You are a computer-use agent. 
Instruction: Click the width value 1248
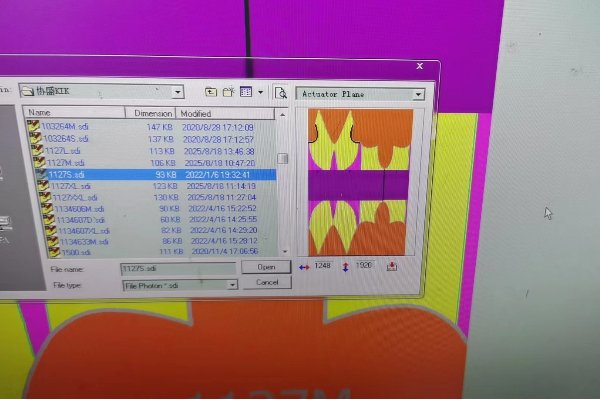[x=322, y=266]
